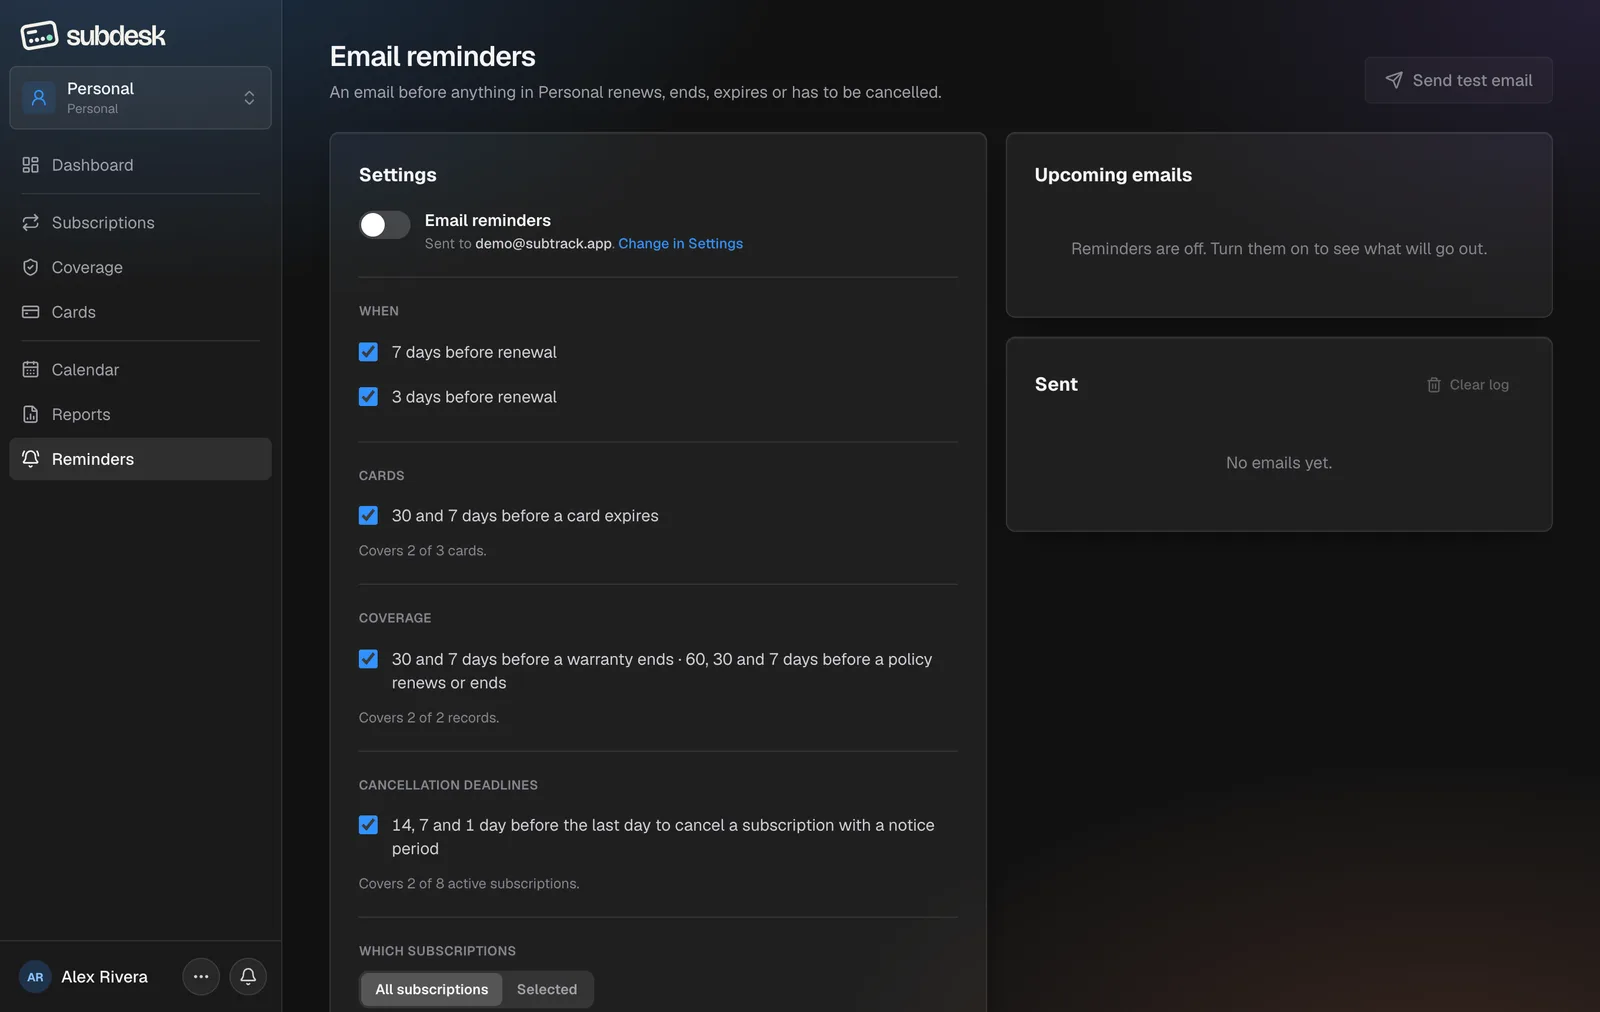
Task: Turn on the Email reminders switch
Action: 385,225
